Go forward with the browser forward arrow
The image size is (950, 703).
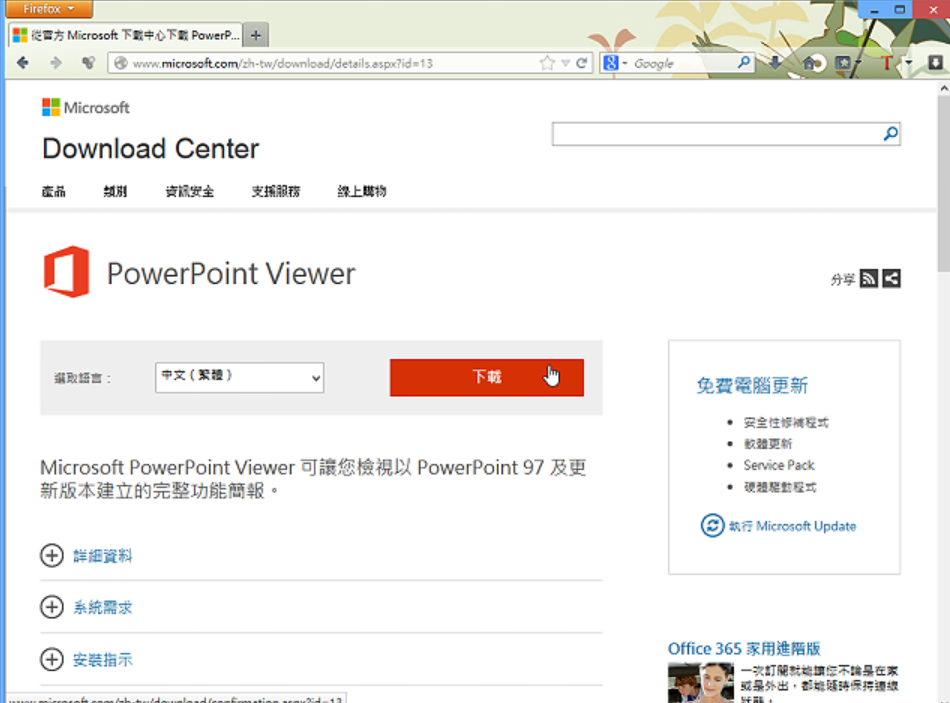56,62
